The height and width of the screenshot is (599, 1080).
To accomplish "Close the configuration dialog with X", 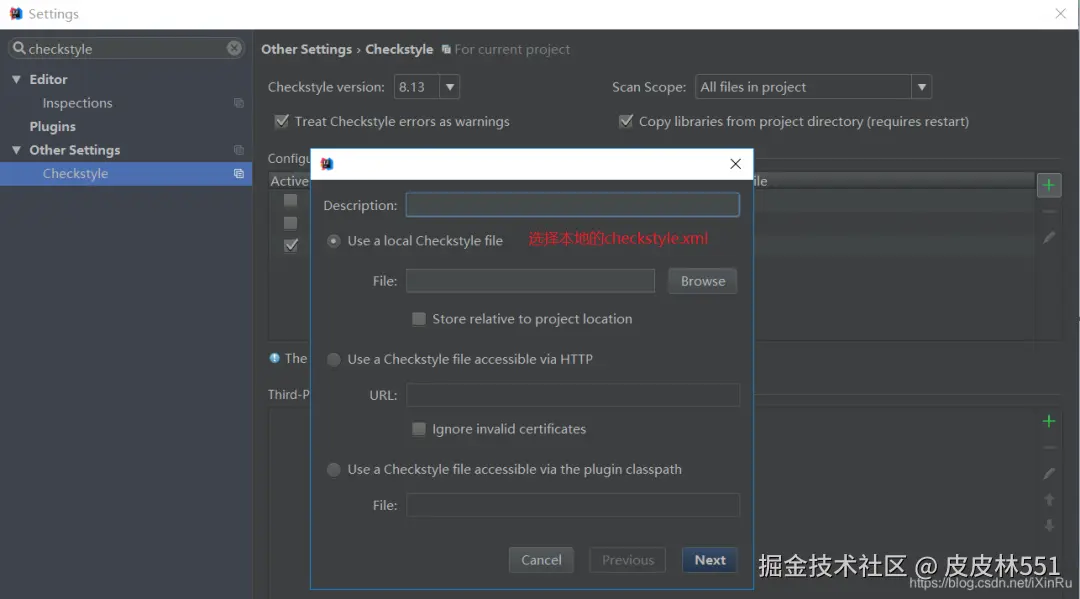I will click(736, 164).
